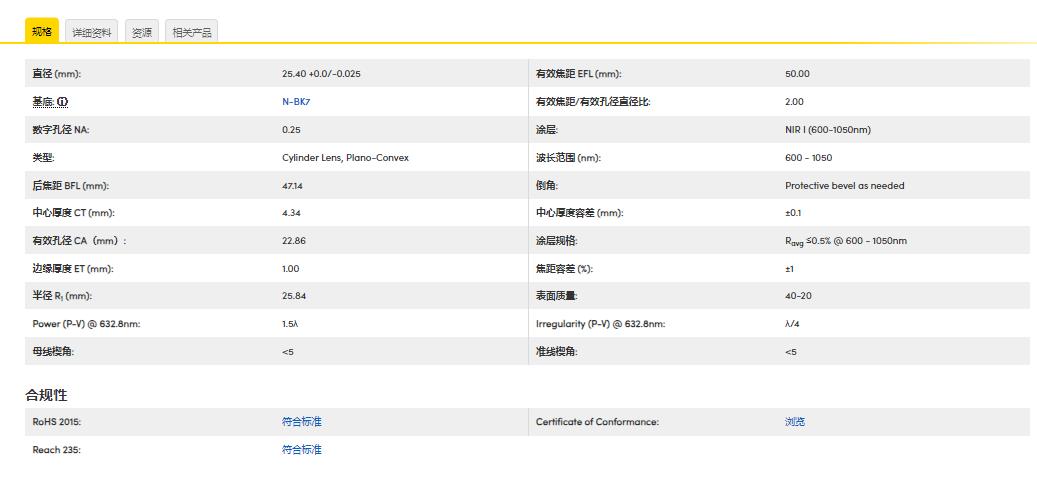Click the Certificate of Conformance label
The image size is (1037, 478).
[x=597, y=422]
